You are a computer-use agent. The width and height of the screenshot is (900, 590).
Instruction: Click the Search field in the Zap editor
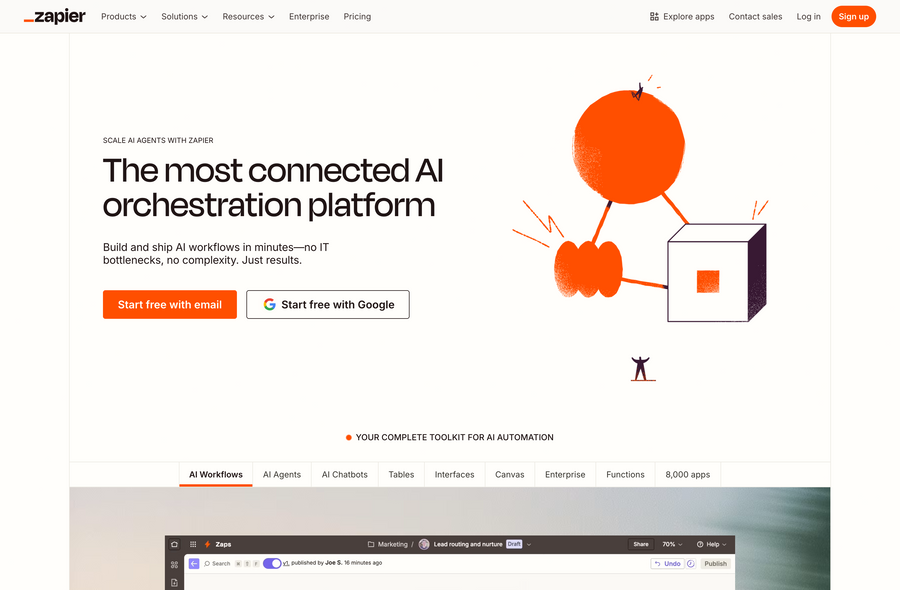(220, 562)
